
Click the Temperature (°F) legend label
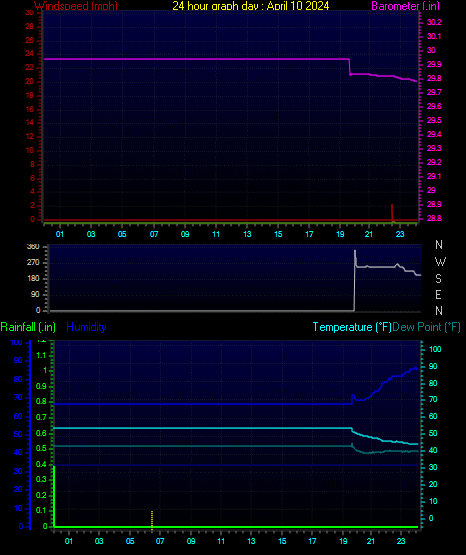(x=352, y=327)
